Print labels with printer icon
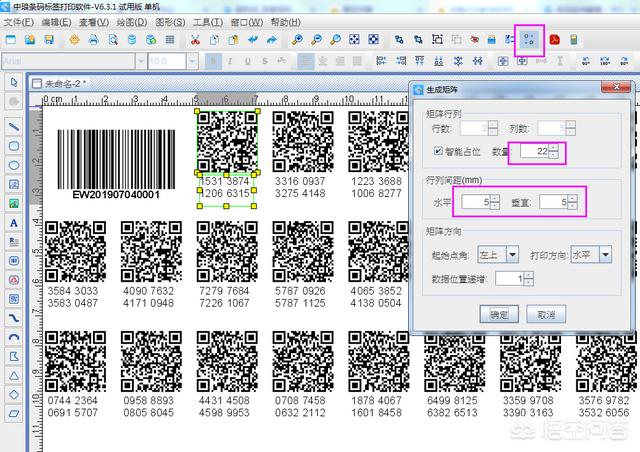This screenshot has width=640, height=452. [x=93, y=40]
